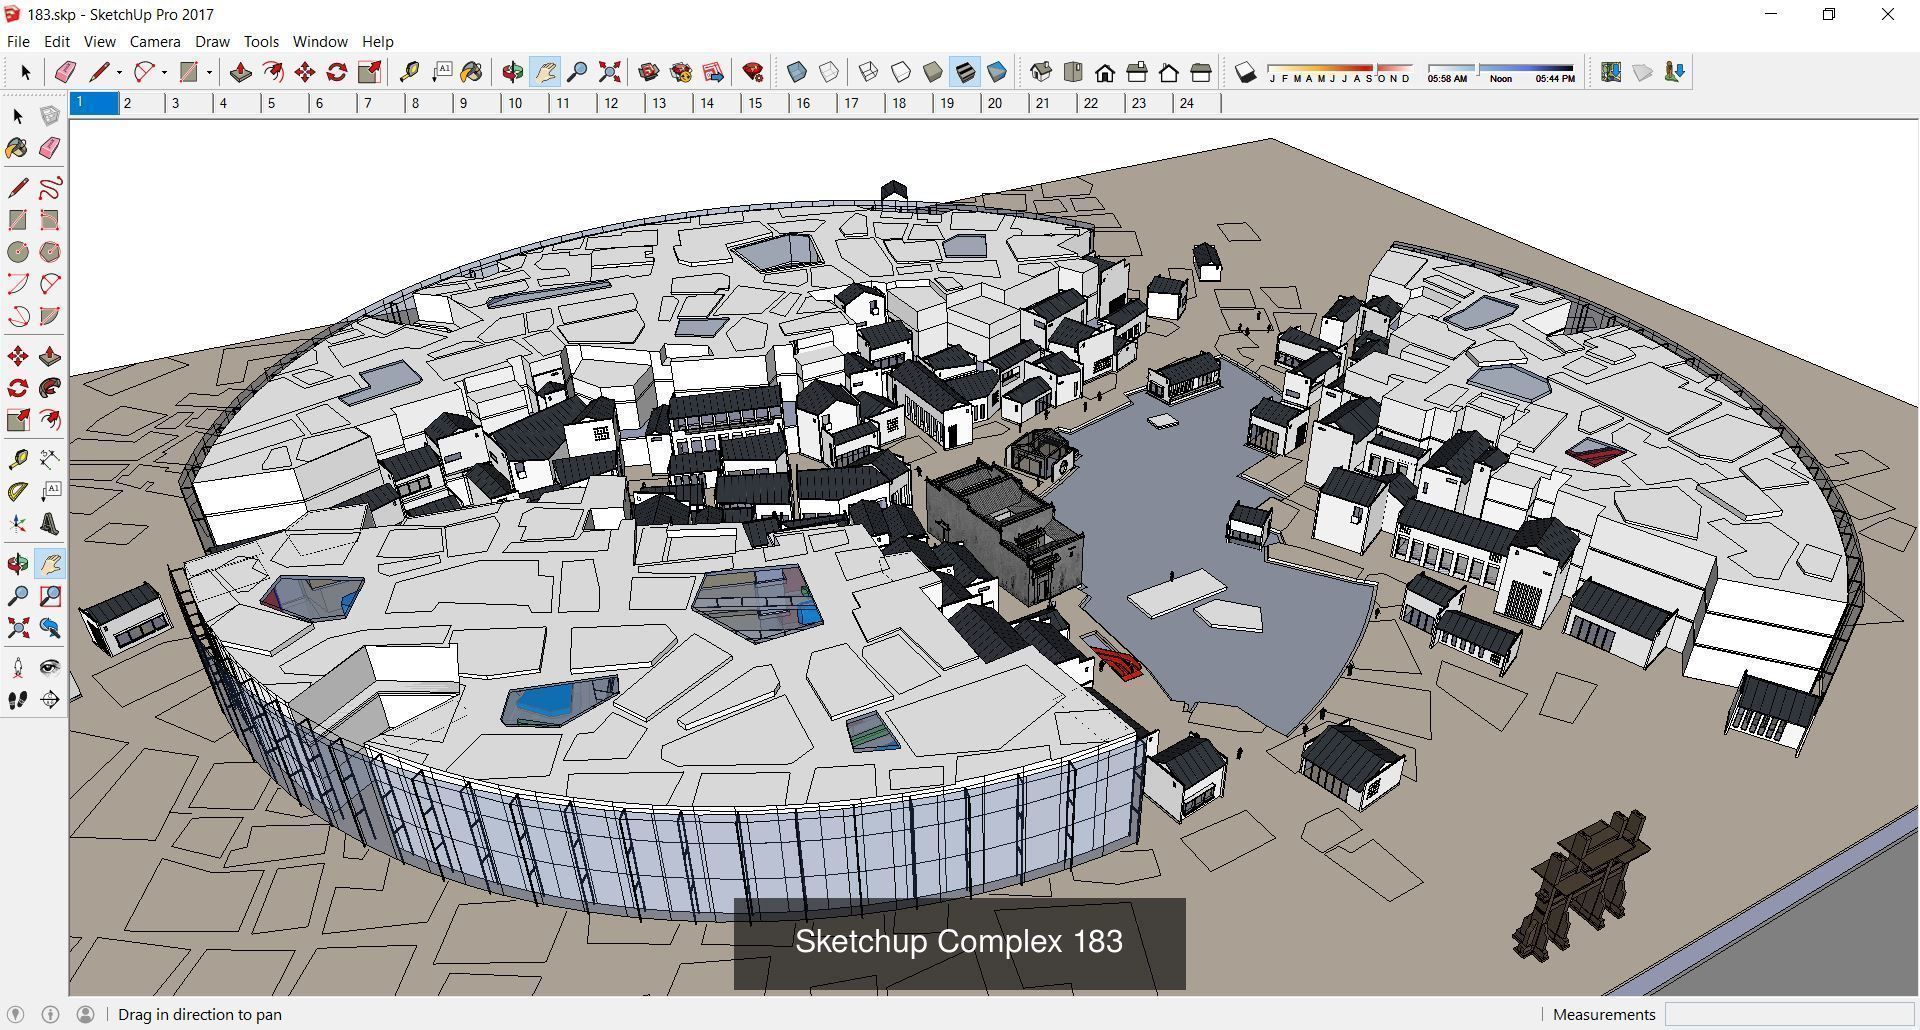Select the Walk footprints tool
This screenshot has width=1920, height=1030.
tap(18, 700)
